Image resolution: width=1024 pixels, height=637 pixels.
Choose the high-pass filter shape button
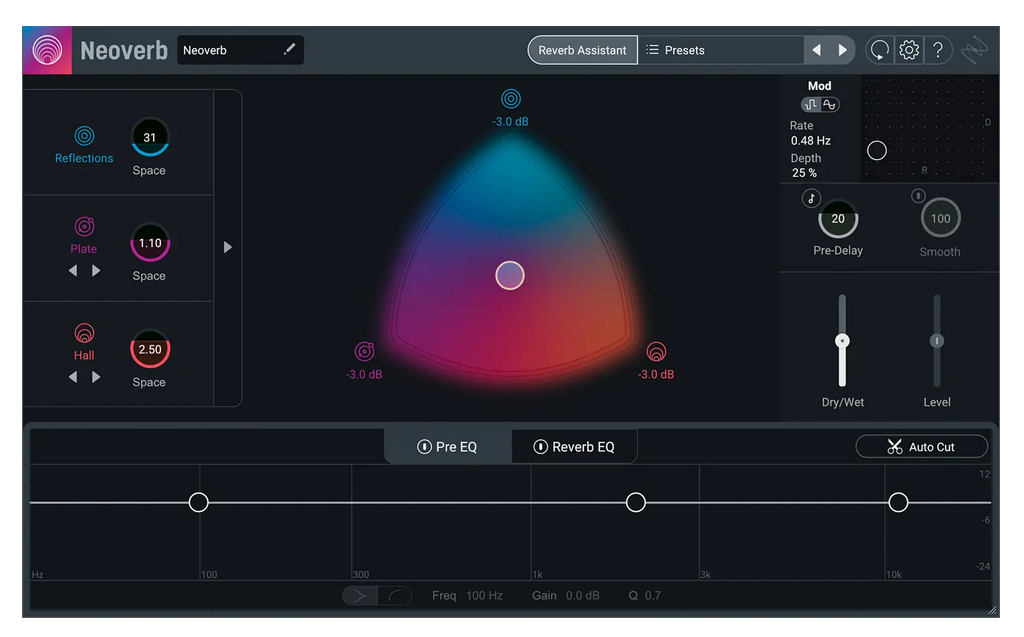[x=360, y=595]
